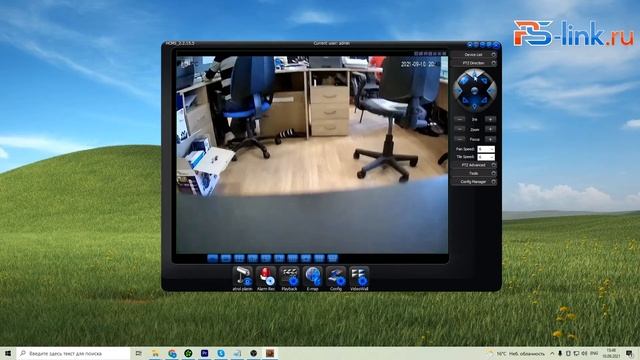Viewport: 640px width, 360px height.
Task: Expand the PTZ Advanced panel
Action: (474, 165)
